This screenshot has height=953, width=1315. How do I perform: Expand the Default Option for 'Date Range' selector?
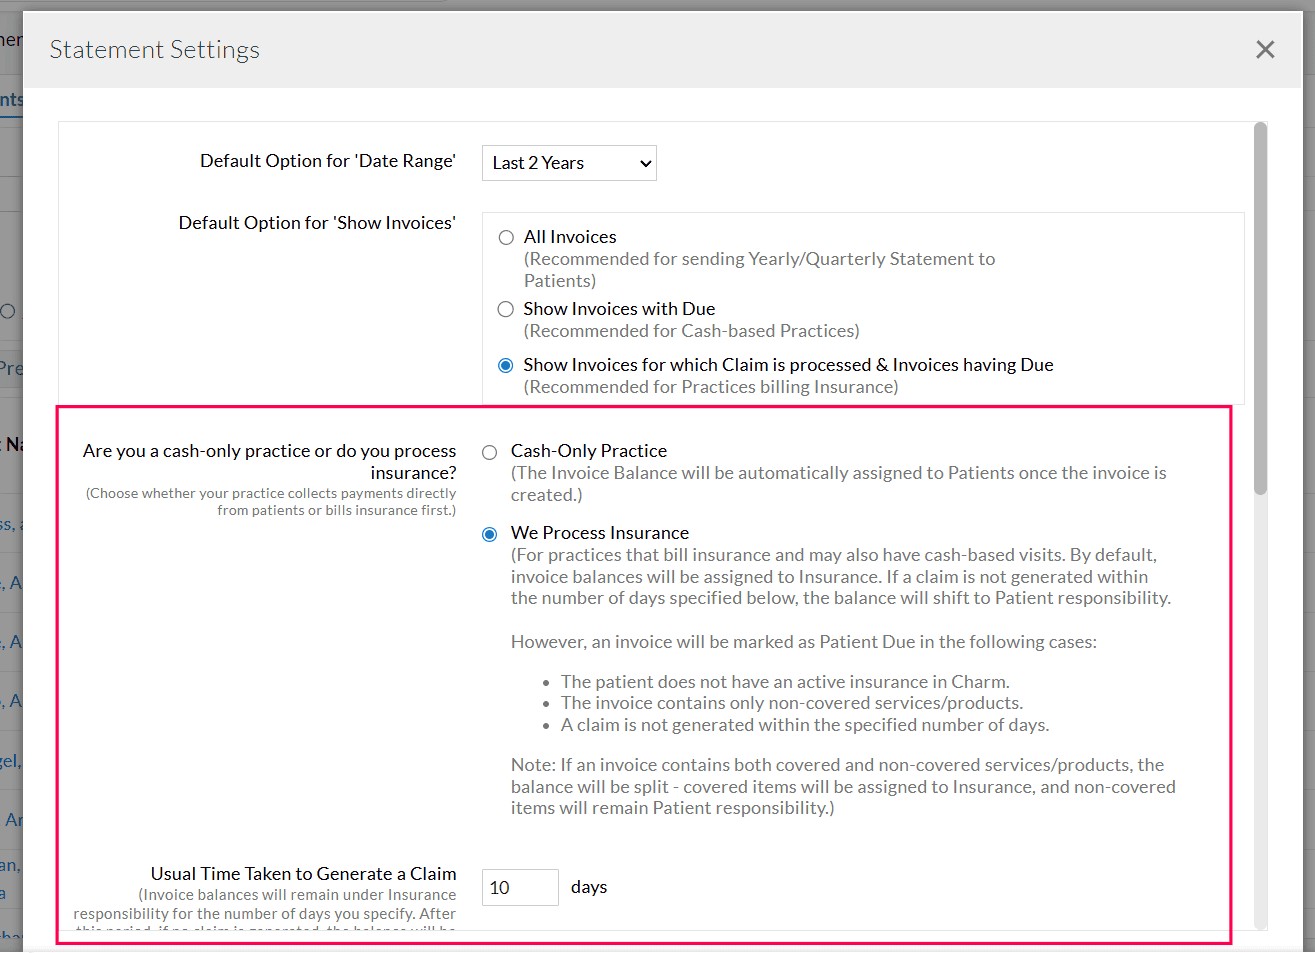567,162
